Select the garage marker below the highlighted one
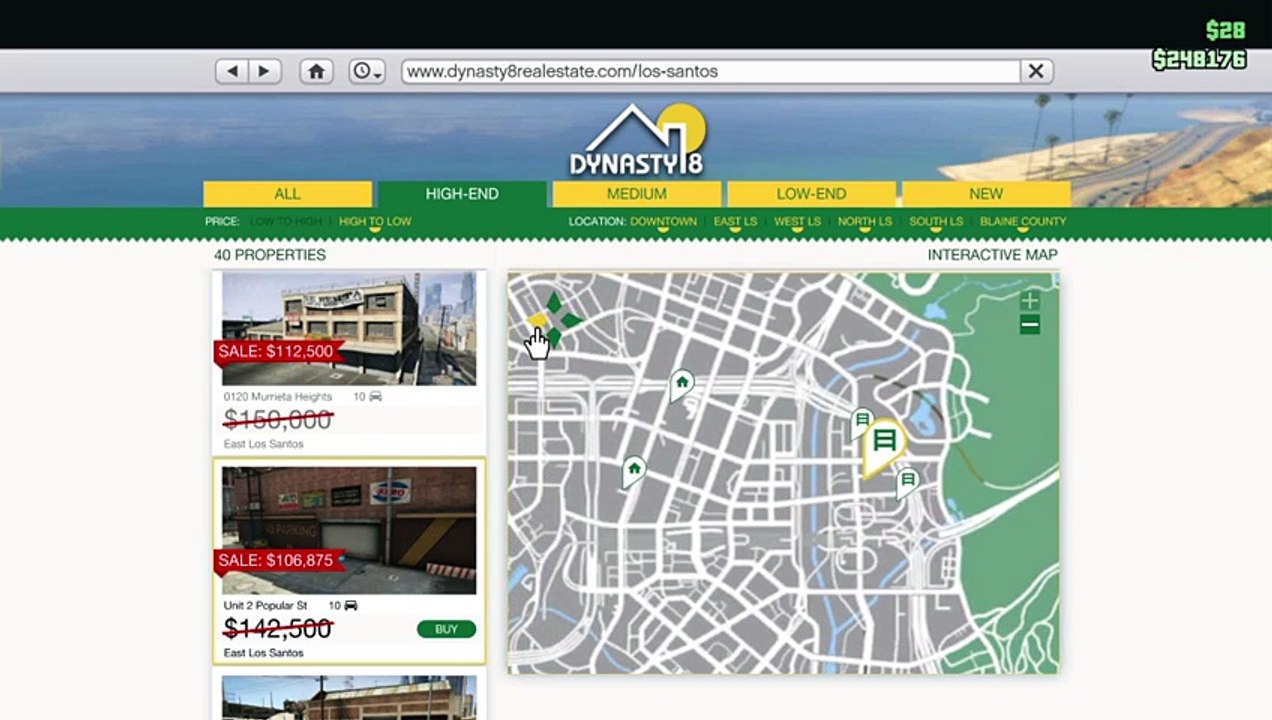Image resolution: width=1272 pixels, height=720 pixels. 908,482
